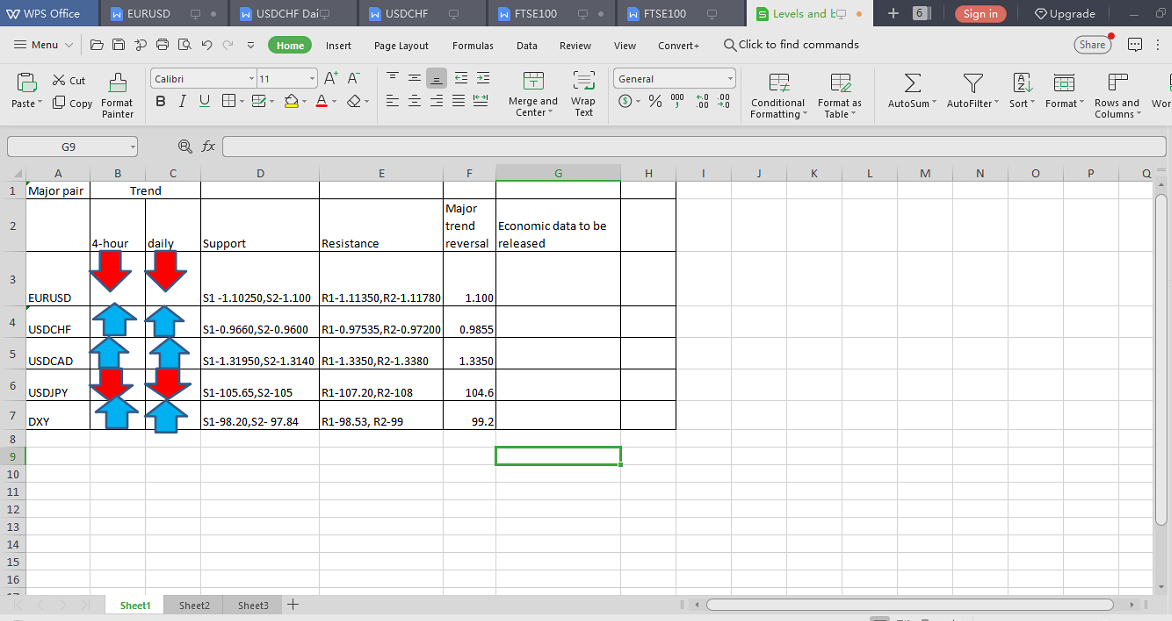1172x621 pixels.
Task: Switch to Sheet2 tab
Action: point(194,605)
